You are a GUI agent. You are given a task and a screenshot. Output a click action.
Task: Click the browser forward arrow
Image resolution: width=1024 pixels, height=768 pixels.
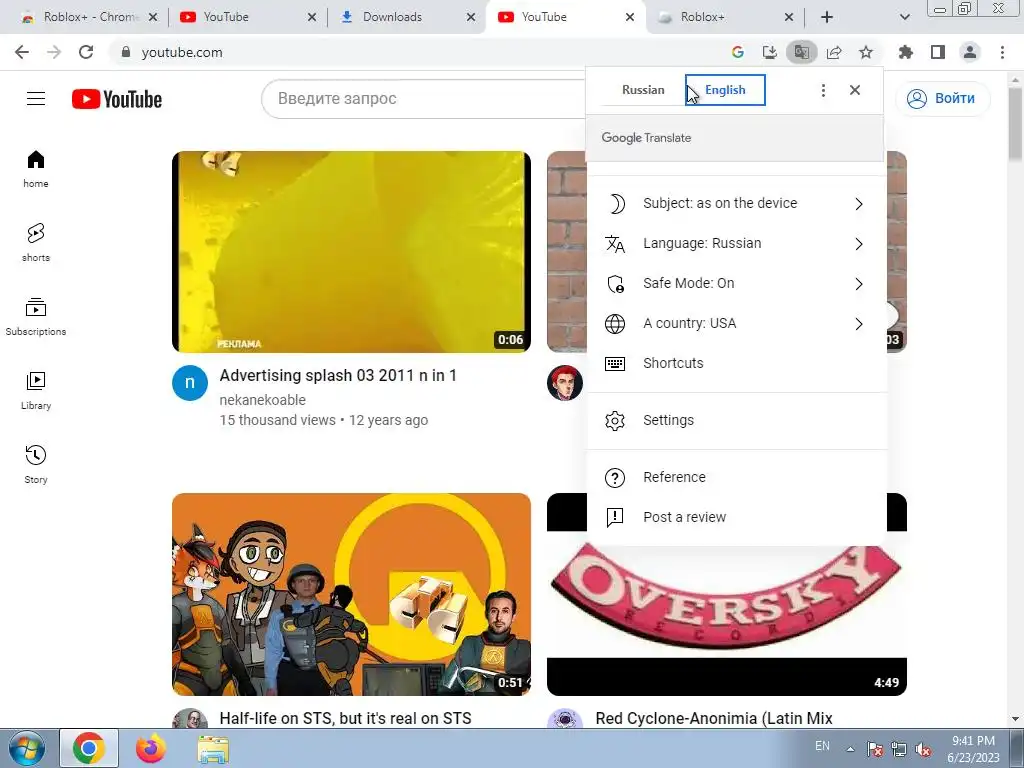coord(54,52)
